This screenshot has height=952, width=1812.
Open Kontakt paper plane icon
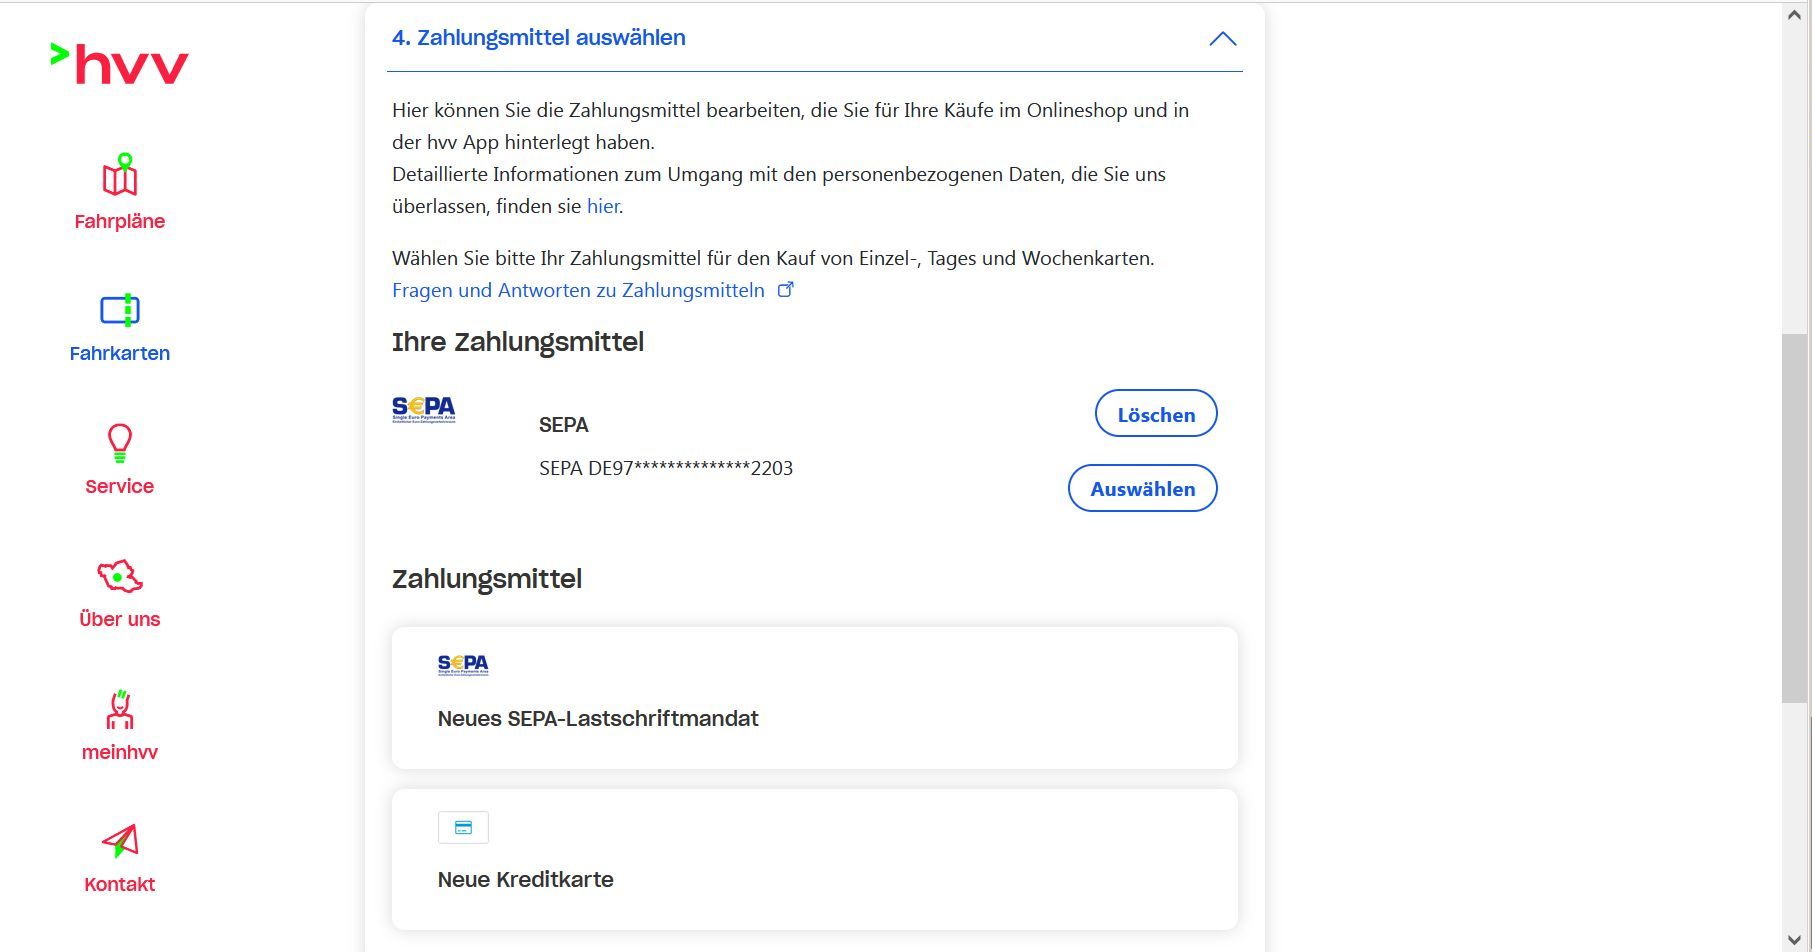(x=120, y=841)
